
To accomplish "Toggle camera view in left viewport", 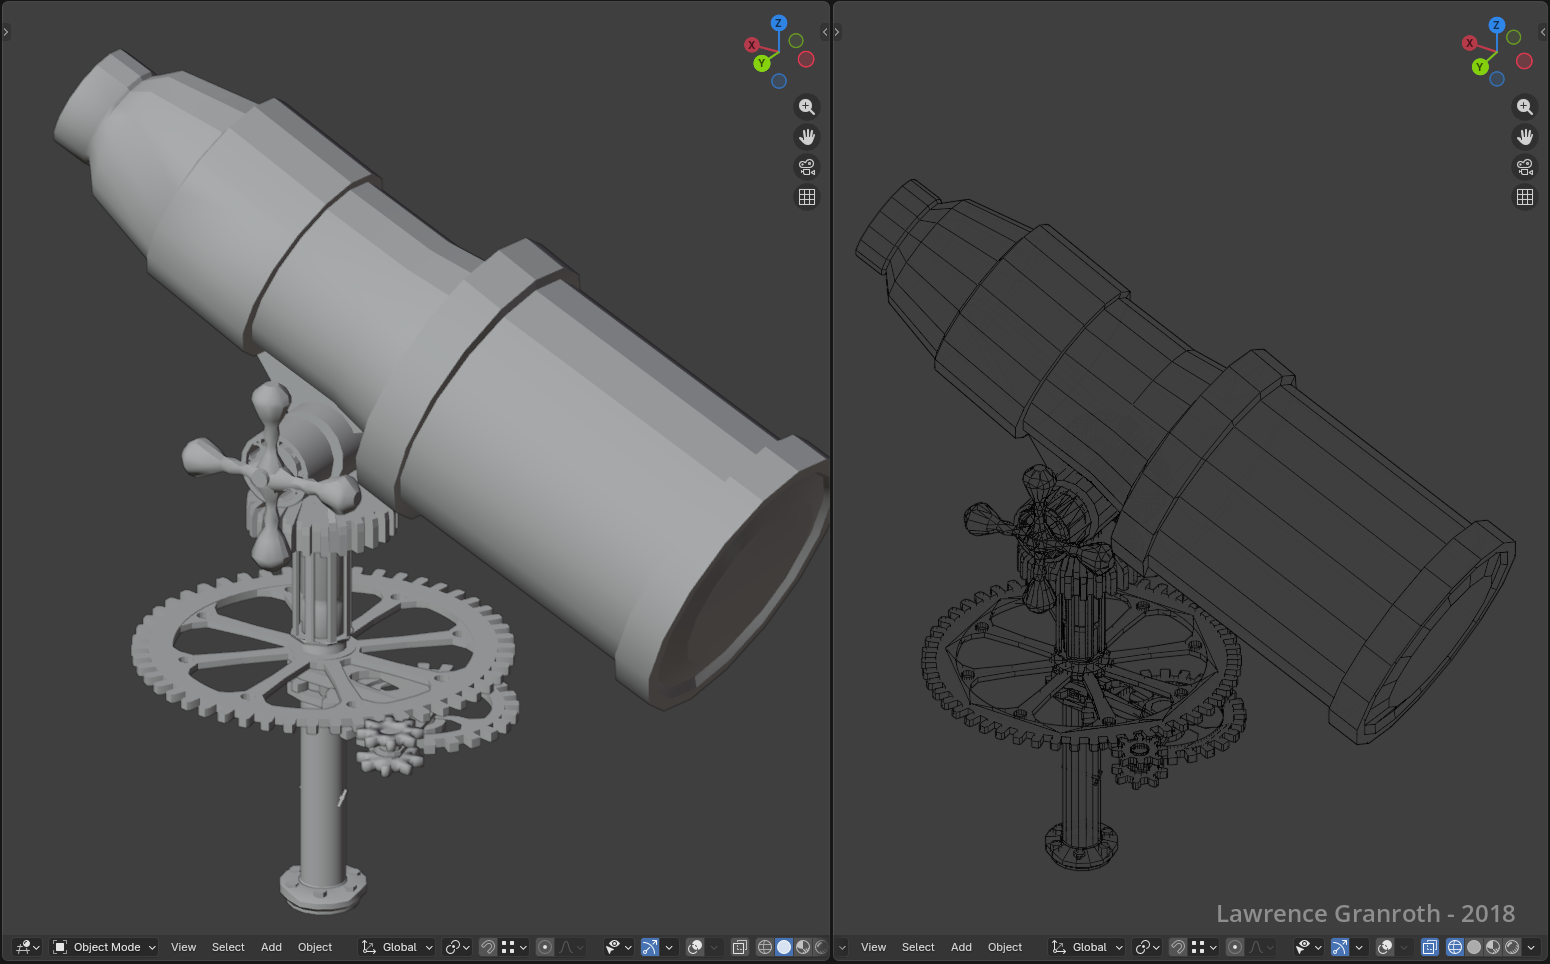I will [807, 167].
